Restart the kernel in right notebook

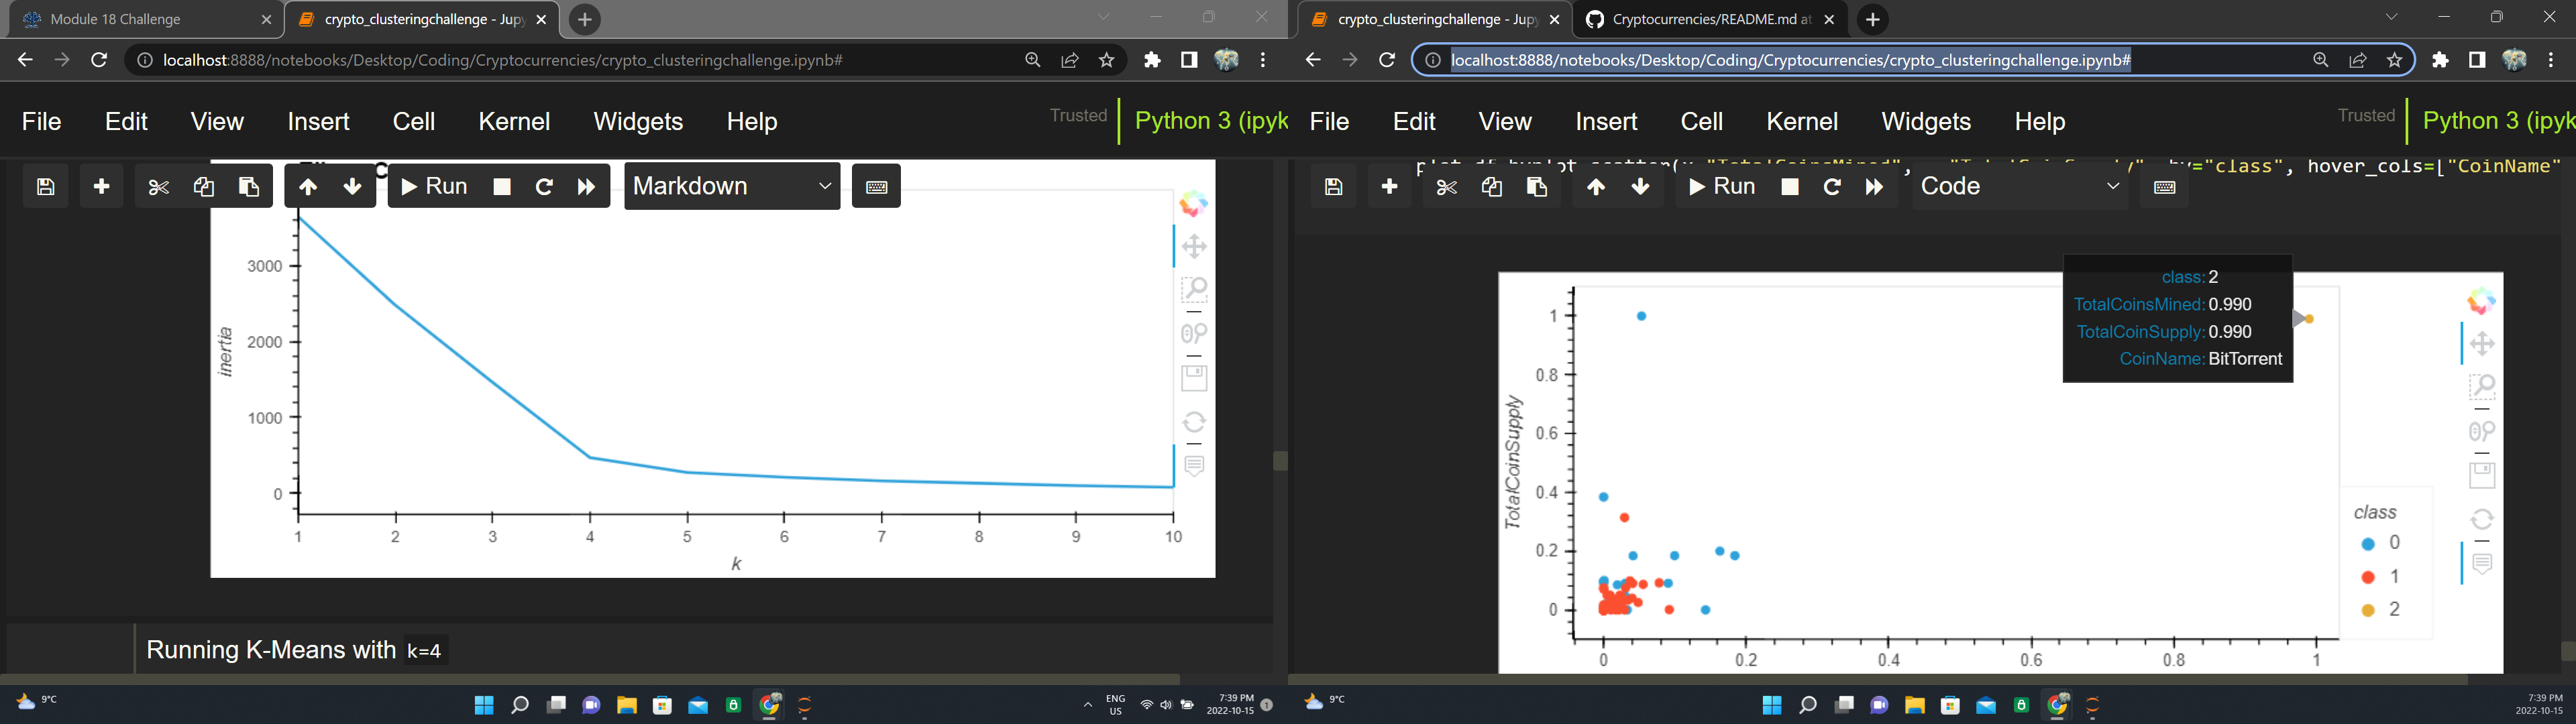pyautogui.click(x=1832, y=187)
